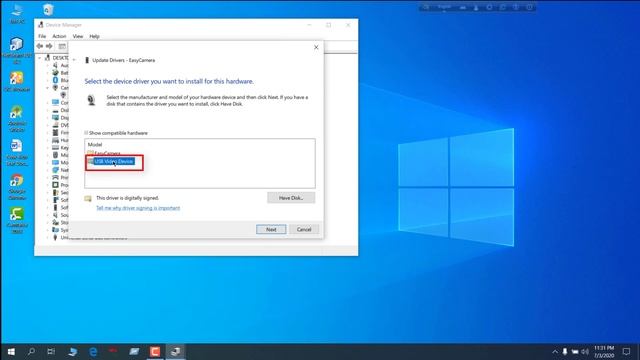The image size is (640, 360).
Task: Select the Audio inputs speaker icon in tree
Action: [x=56, y=65]
